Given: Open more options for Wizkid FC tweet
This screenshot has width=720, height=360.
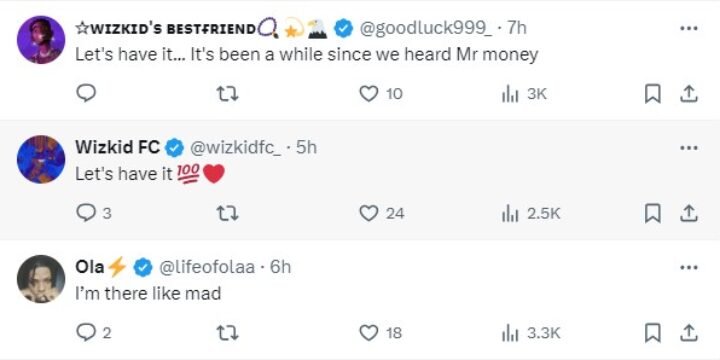Looking at the screenshot, I should pyautogui.click(x=689, y=148).
